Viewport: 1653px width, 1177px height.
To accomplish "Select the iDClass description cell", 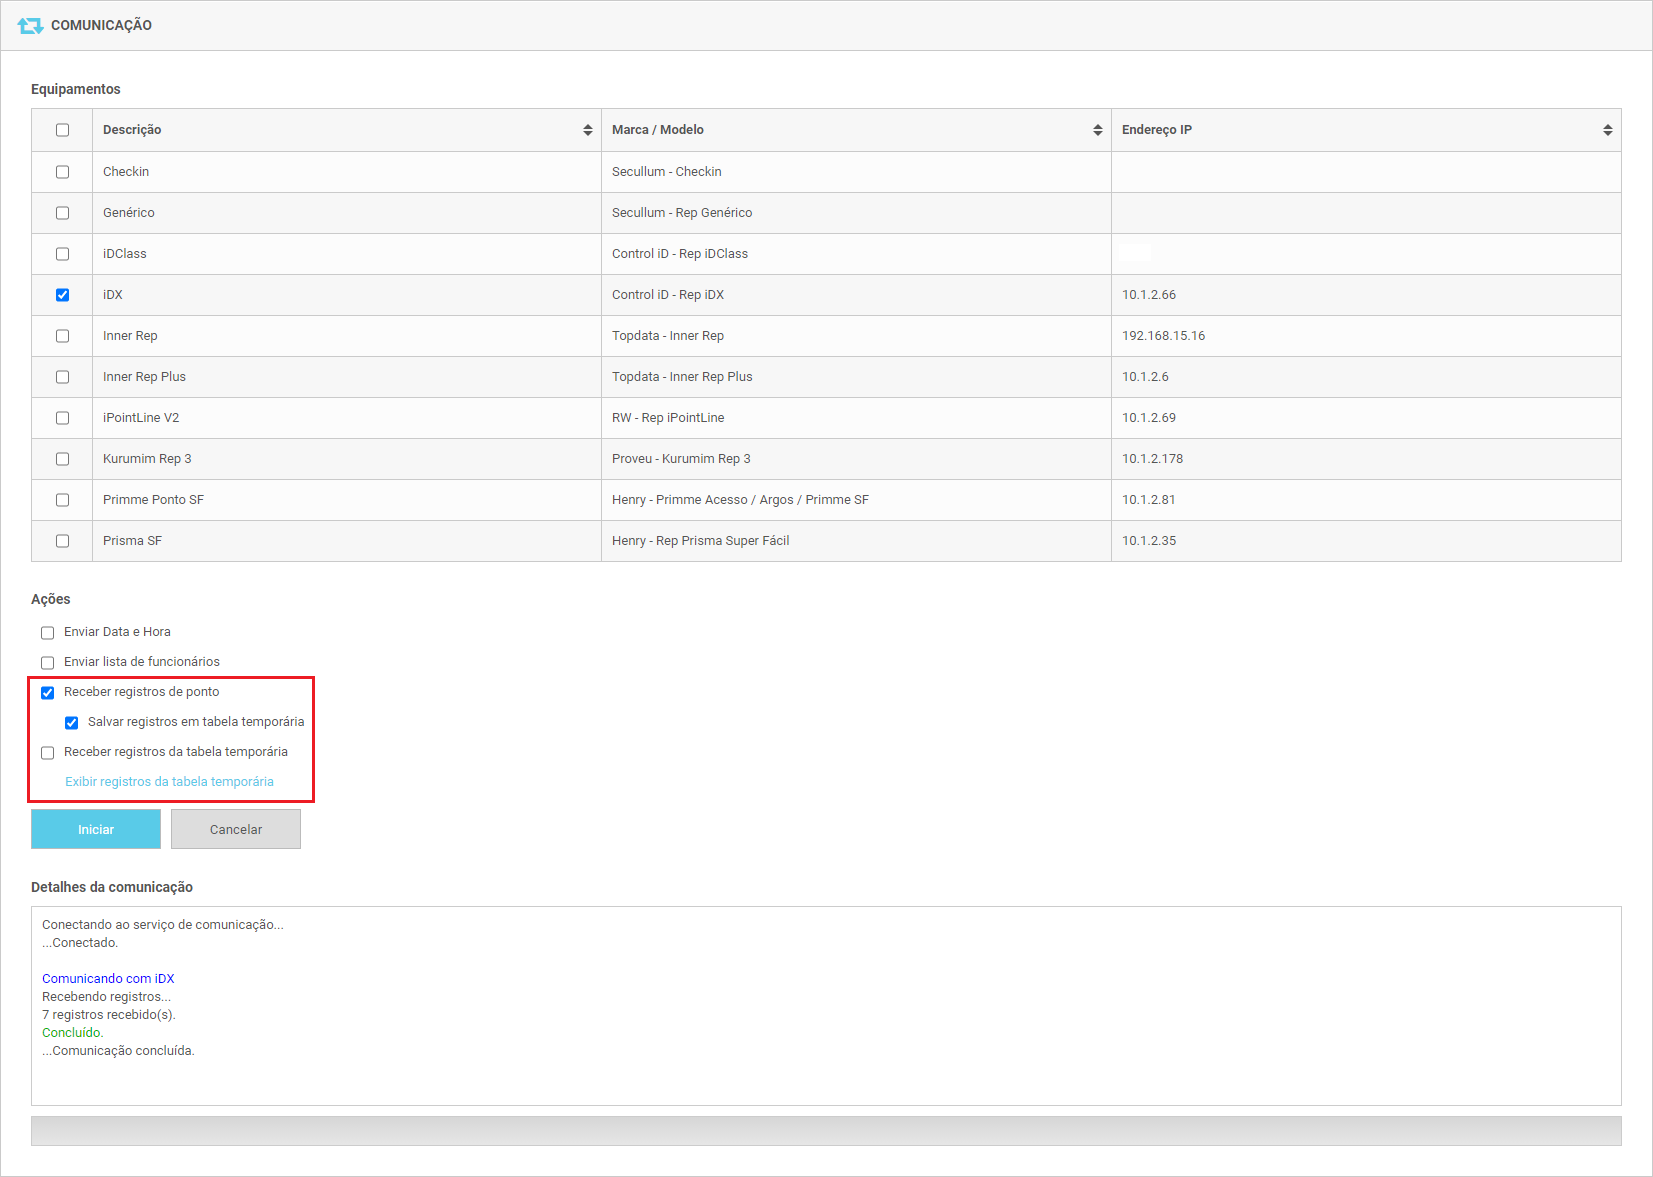I will pos(347,254).
